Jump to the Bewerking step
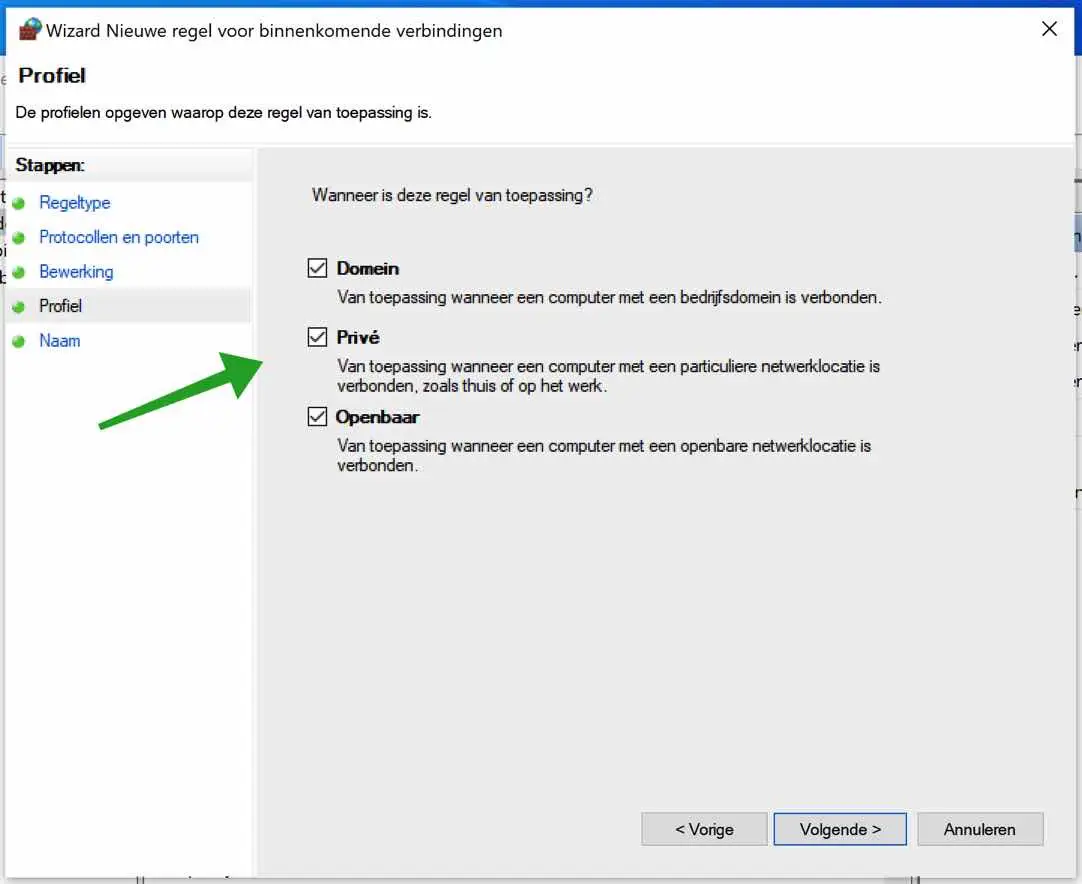The image size is (1082, 884). (76, 272)
